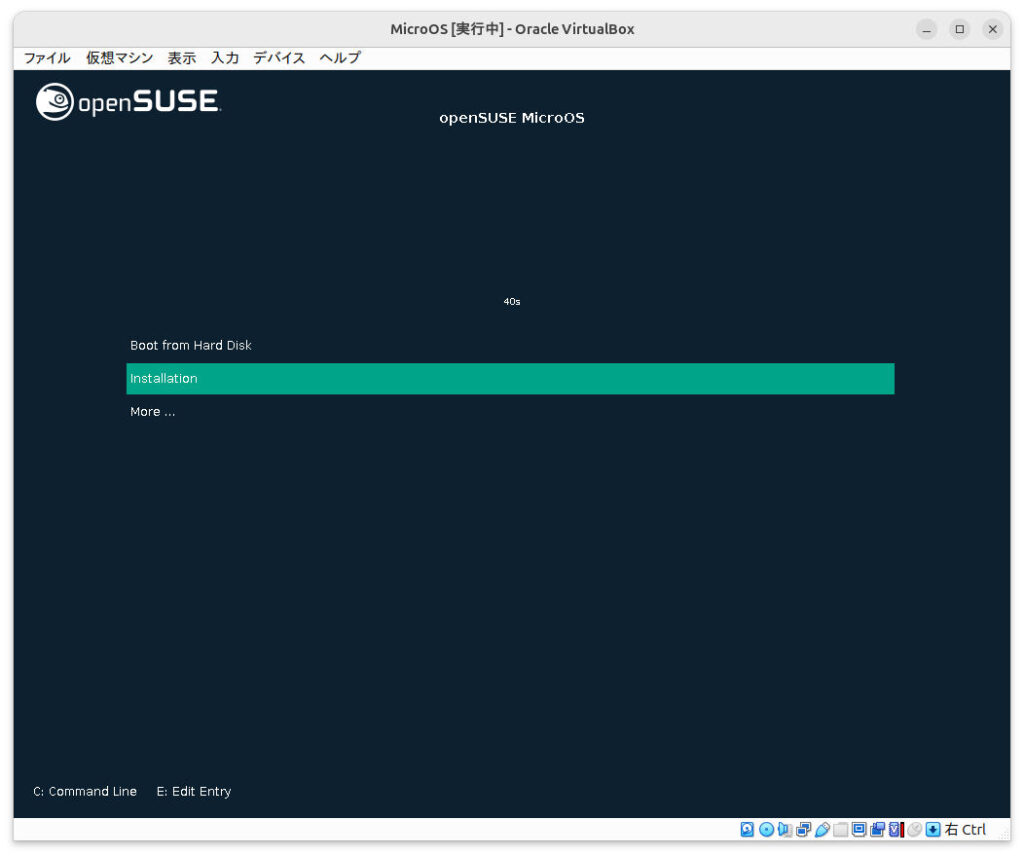Open the 表示 menu

pos(182,58)
